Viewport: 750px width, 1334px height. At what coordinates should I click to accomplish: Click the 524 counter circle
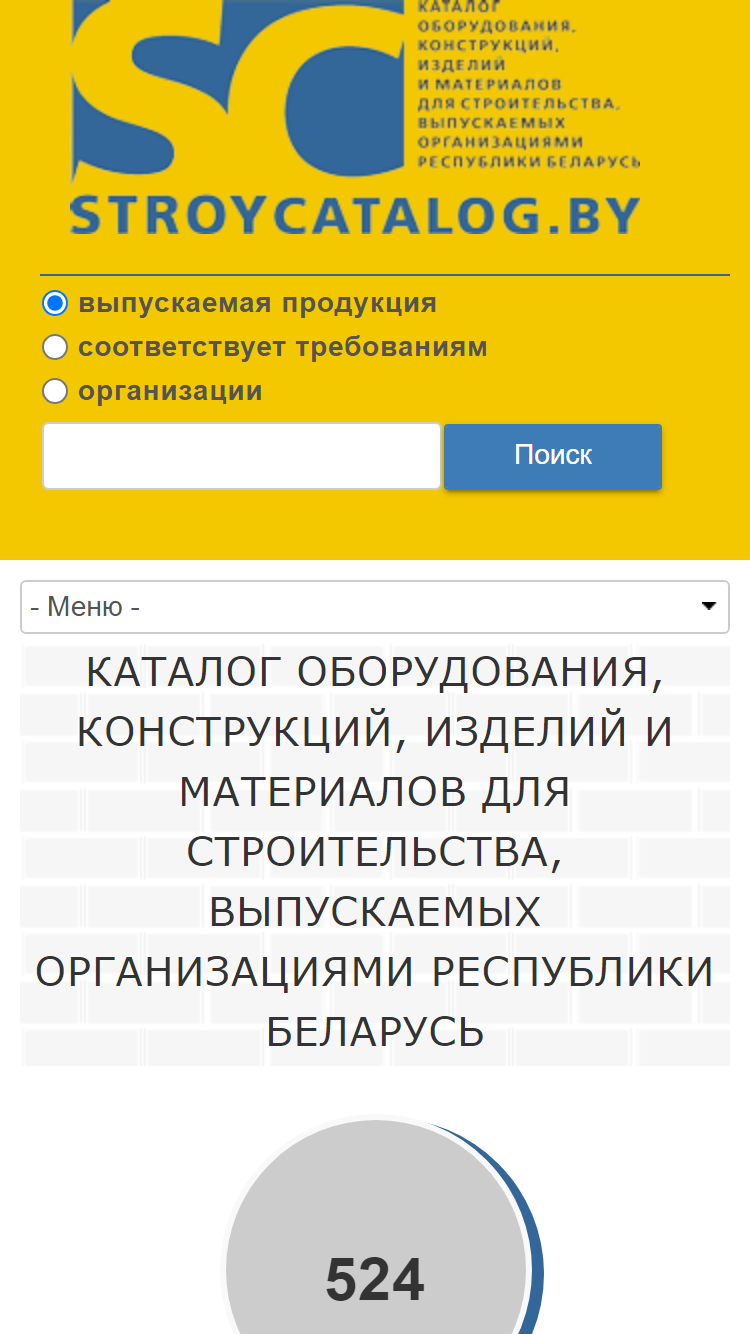point(377,1226)
